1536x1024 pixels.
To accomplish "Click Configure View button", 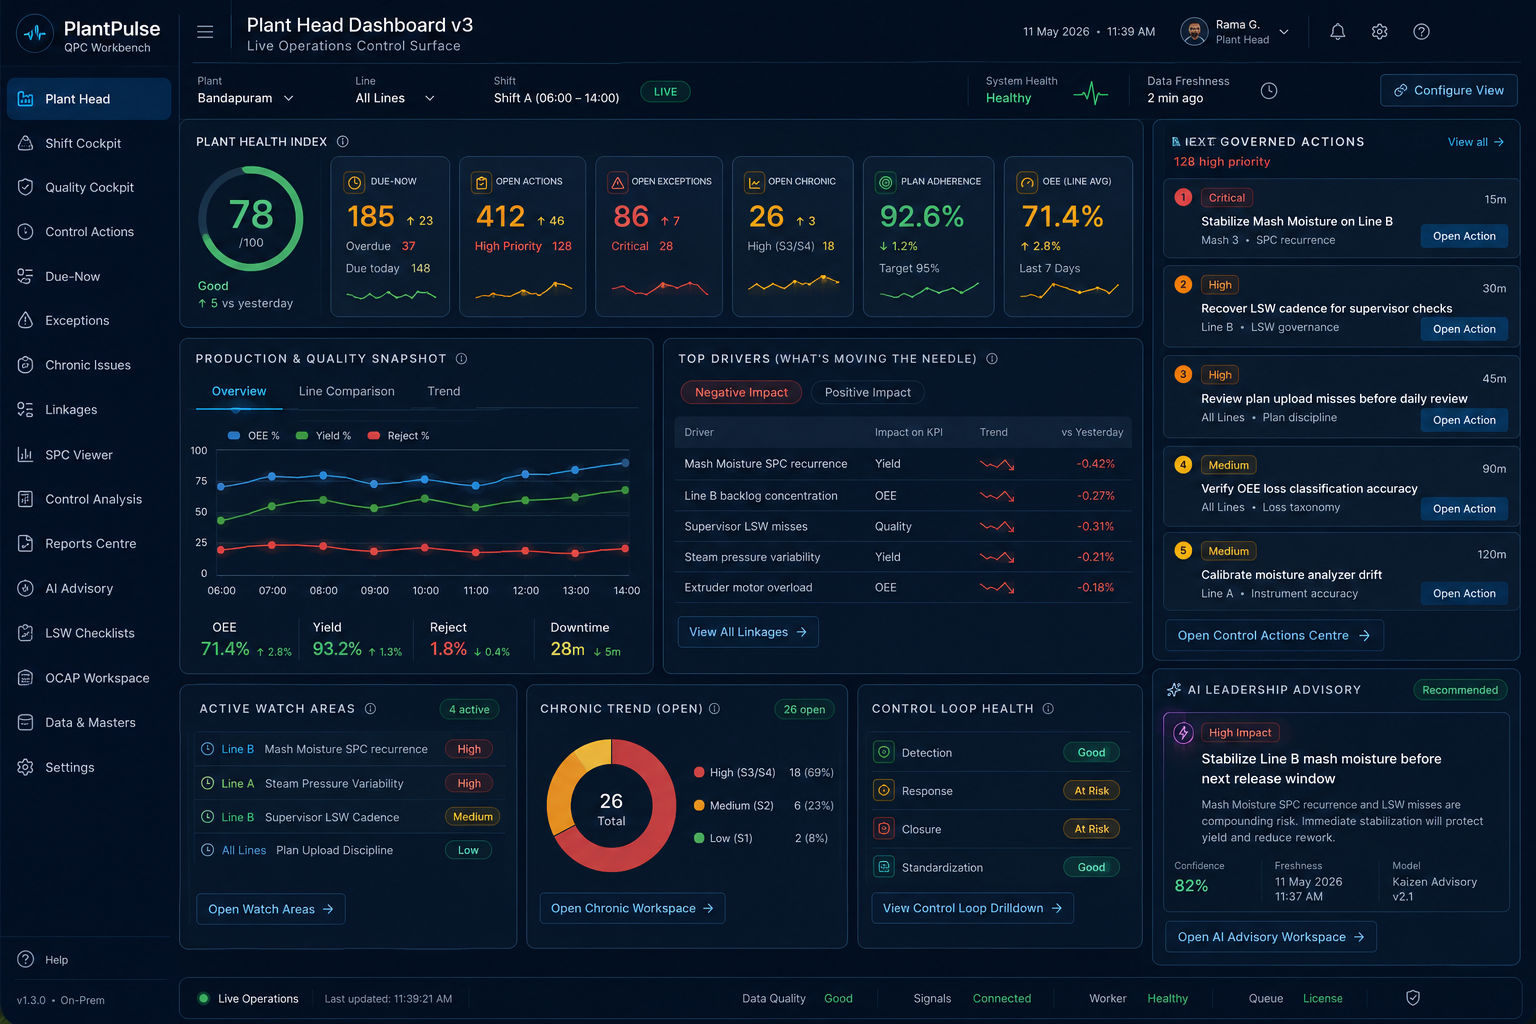I will coord(1449,90).
